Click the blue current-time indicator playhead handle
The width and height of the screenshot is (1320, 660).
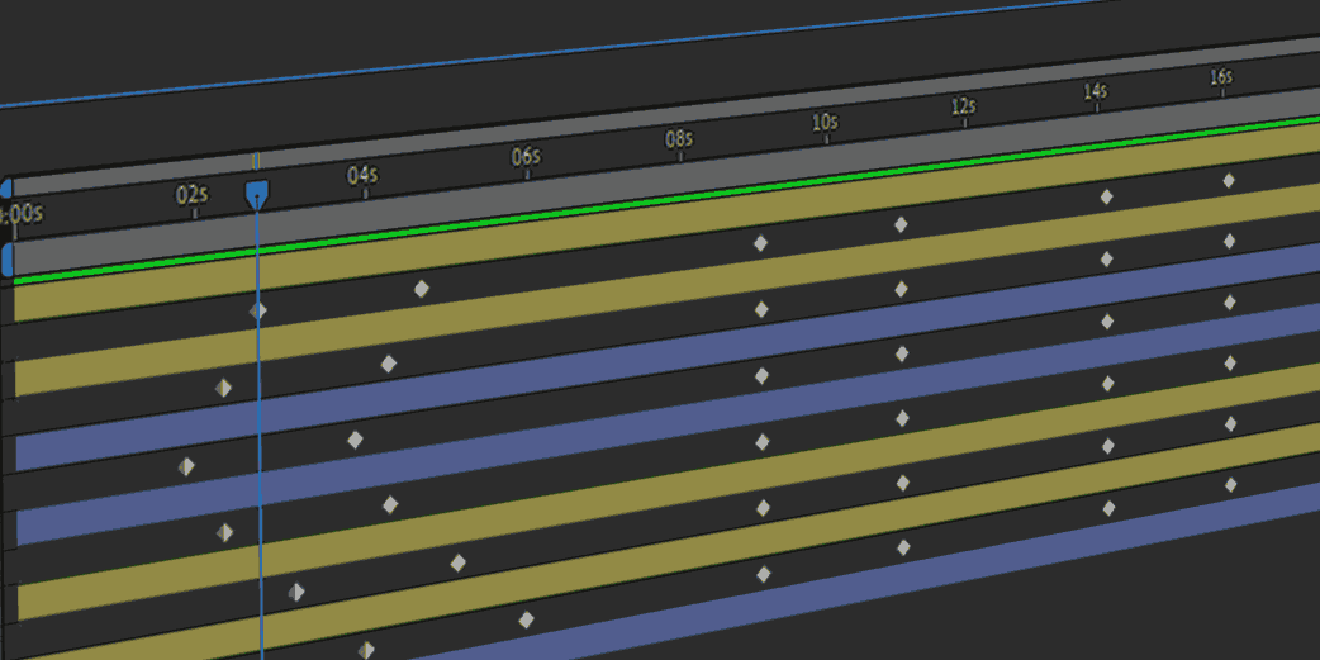[x=257, y=194]
